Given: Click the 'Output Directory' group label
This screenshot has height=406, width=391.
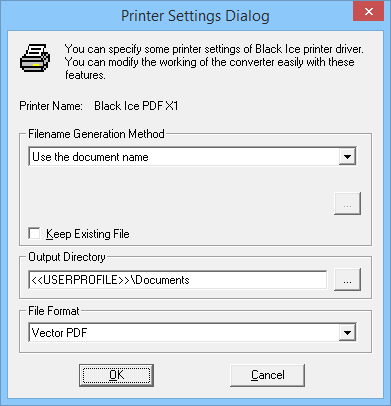Looking at the screenshot, I should tap(67, 257).
